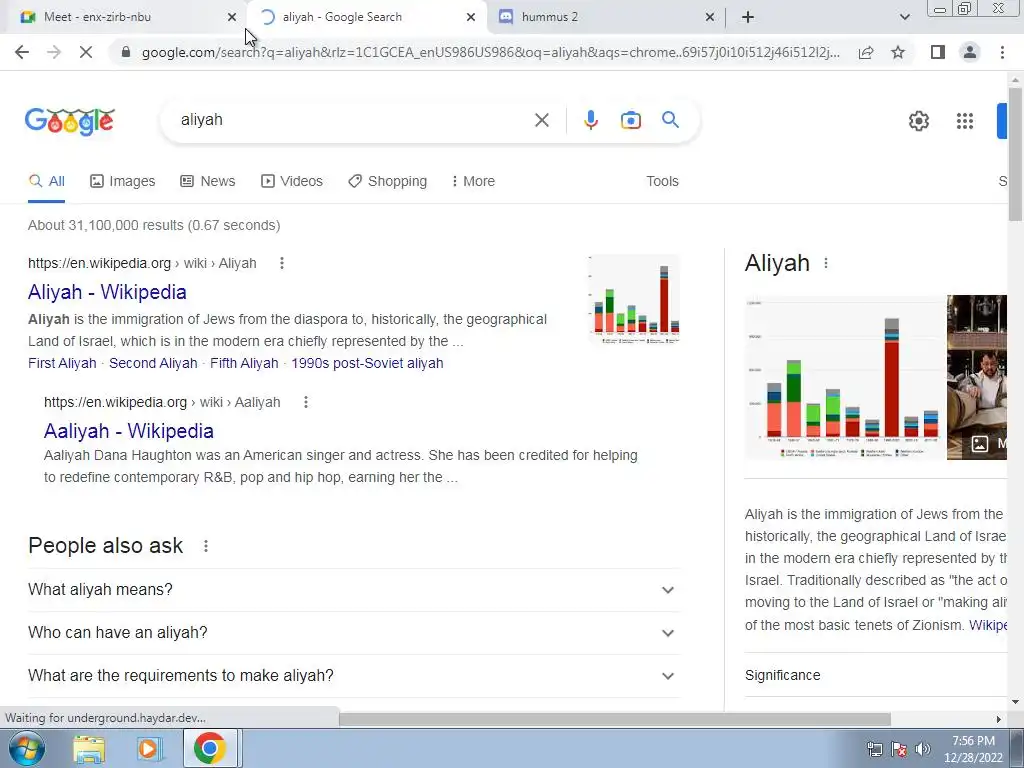Viewport: 1024px width, 768px height.
Task: Click the Google holiday logo
Action: [70, 121]
